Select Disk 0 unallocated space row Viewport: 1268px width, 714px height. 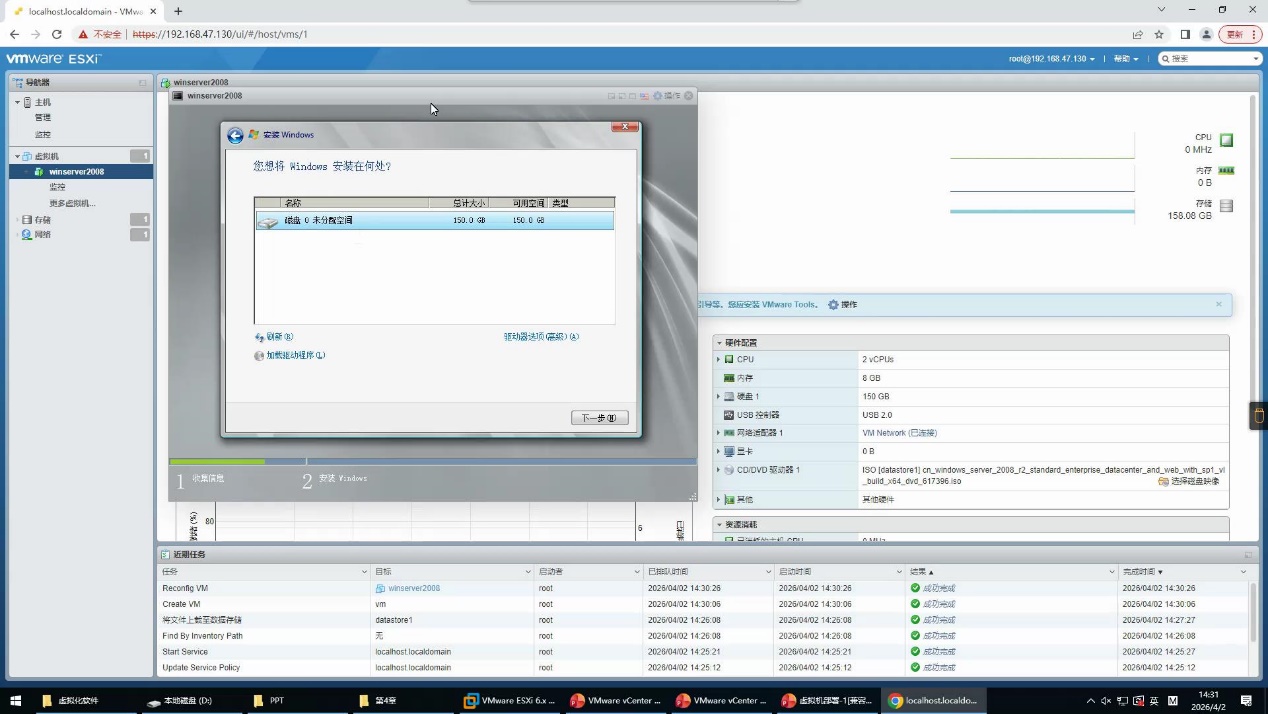[434, 220]
